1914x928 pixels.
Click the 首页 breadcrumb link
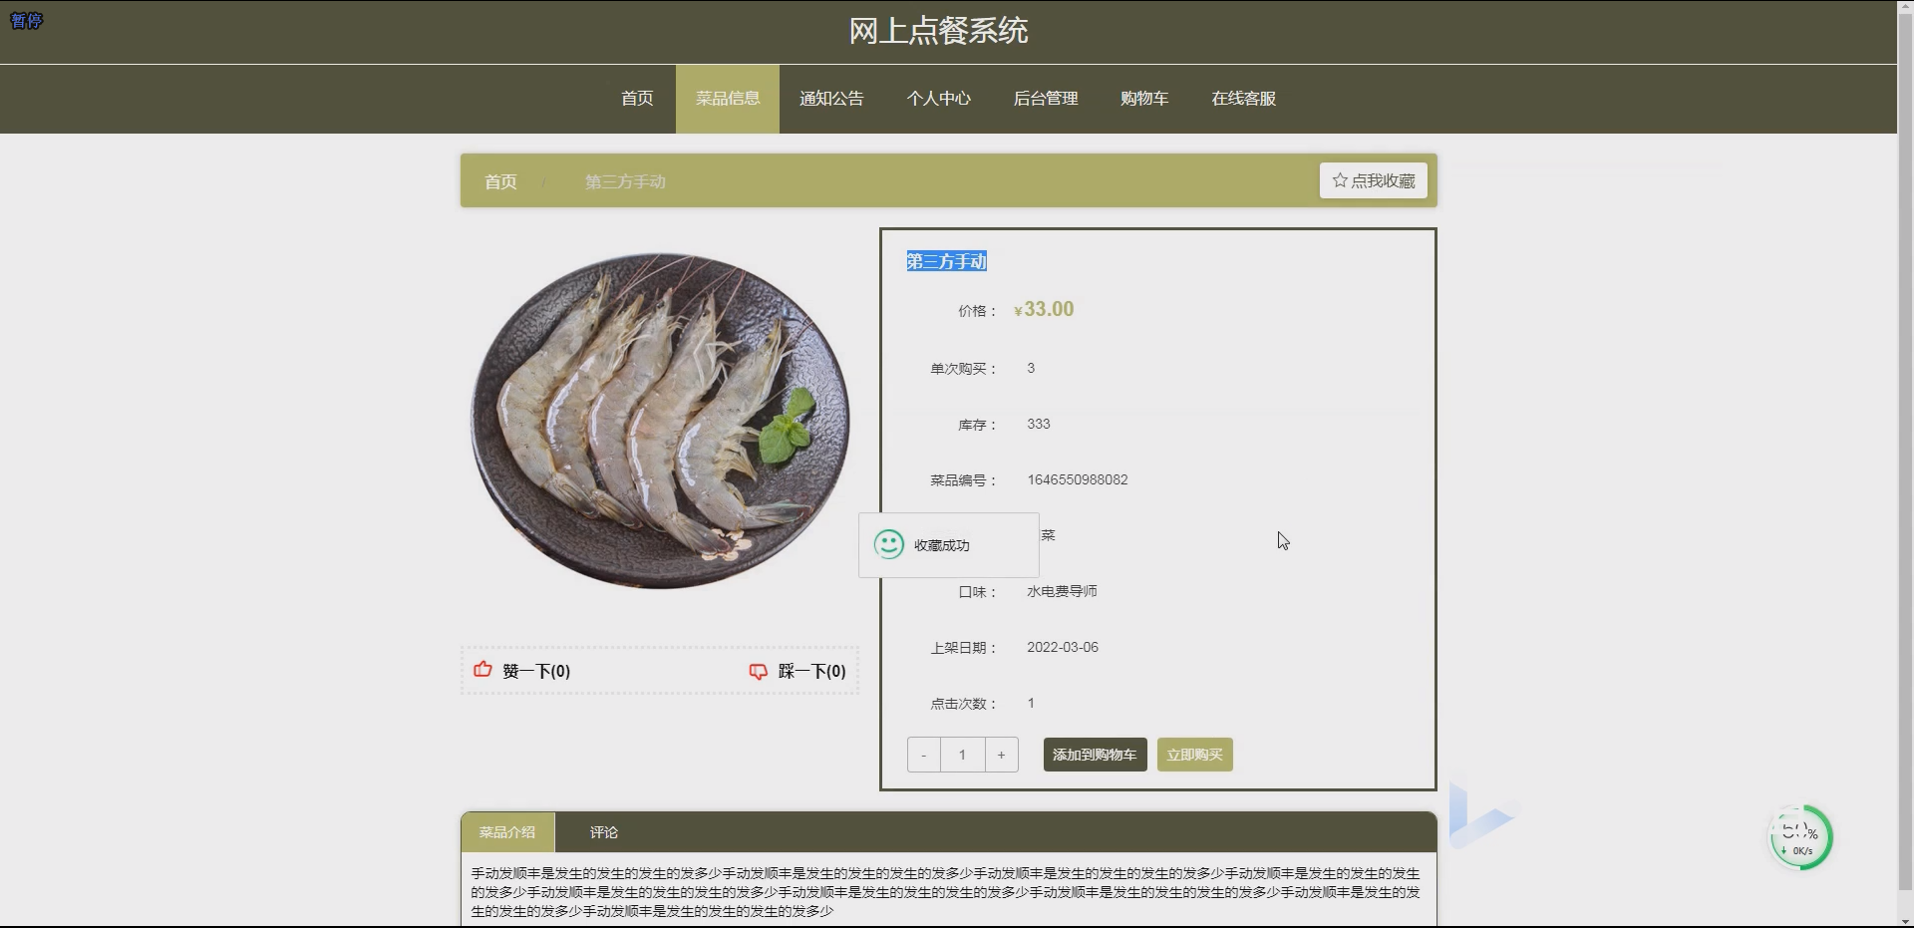click(500, 182)
